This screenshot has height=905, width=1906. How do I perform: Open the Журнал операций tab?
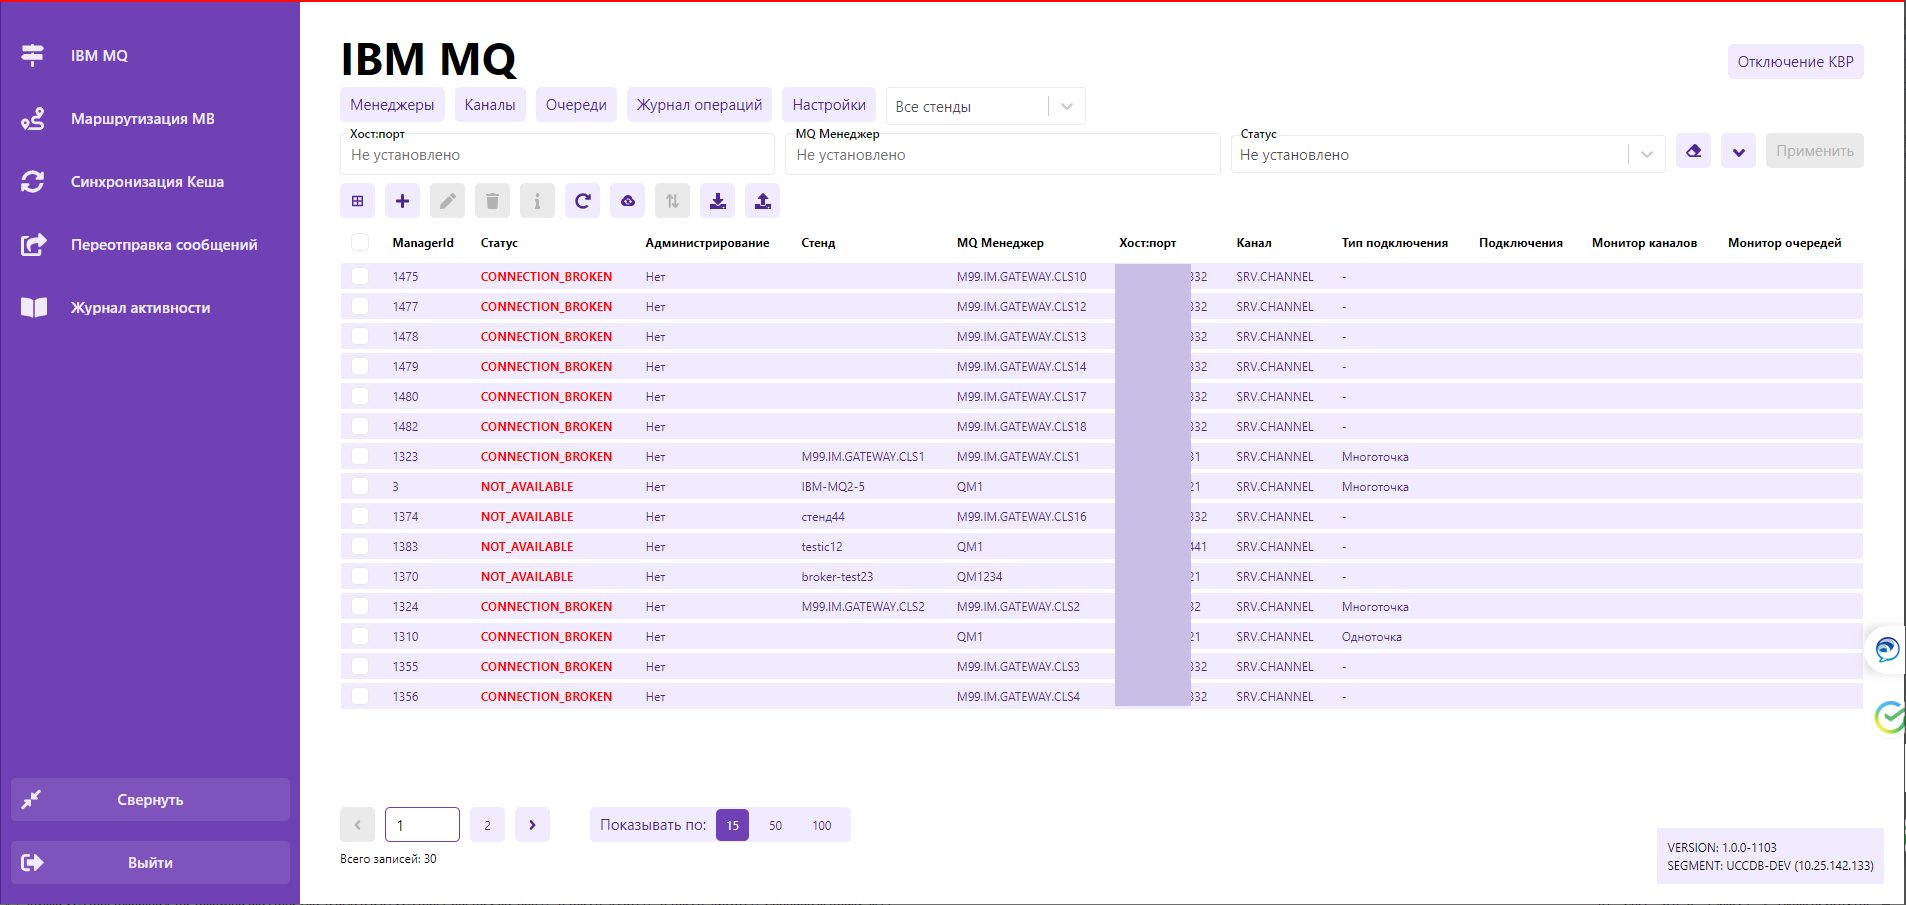pyautogui.click(x=699, y=105)
